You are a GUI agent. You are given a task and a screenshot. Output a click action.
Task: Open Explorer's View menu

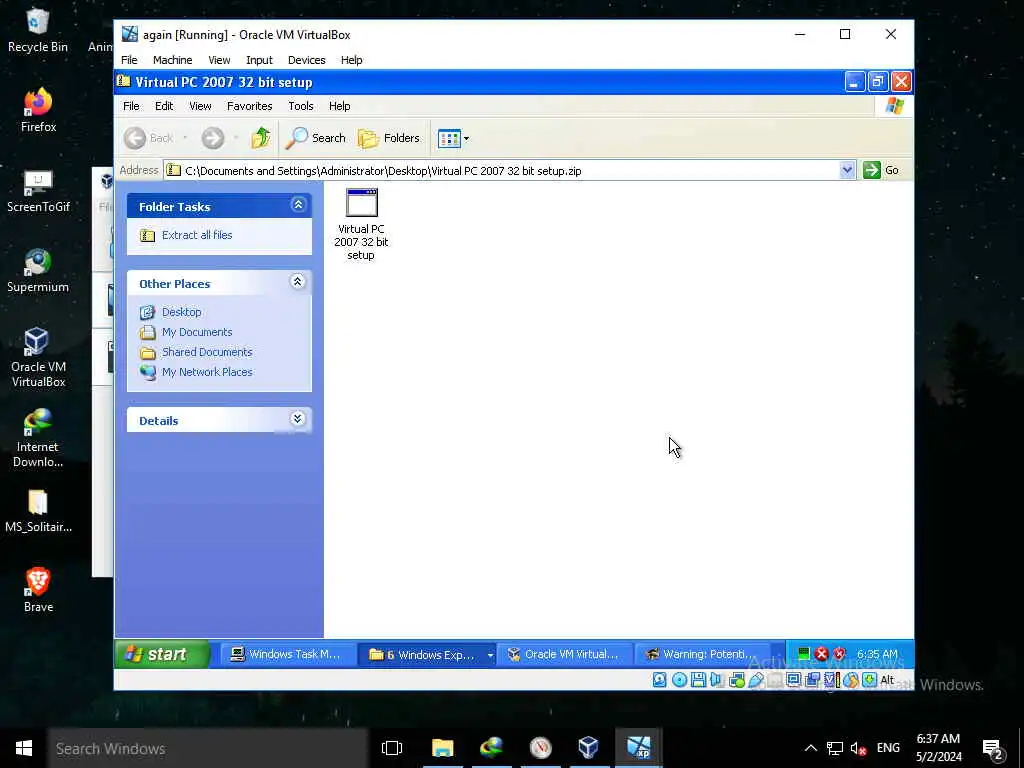click(200, 106)
